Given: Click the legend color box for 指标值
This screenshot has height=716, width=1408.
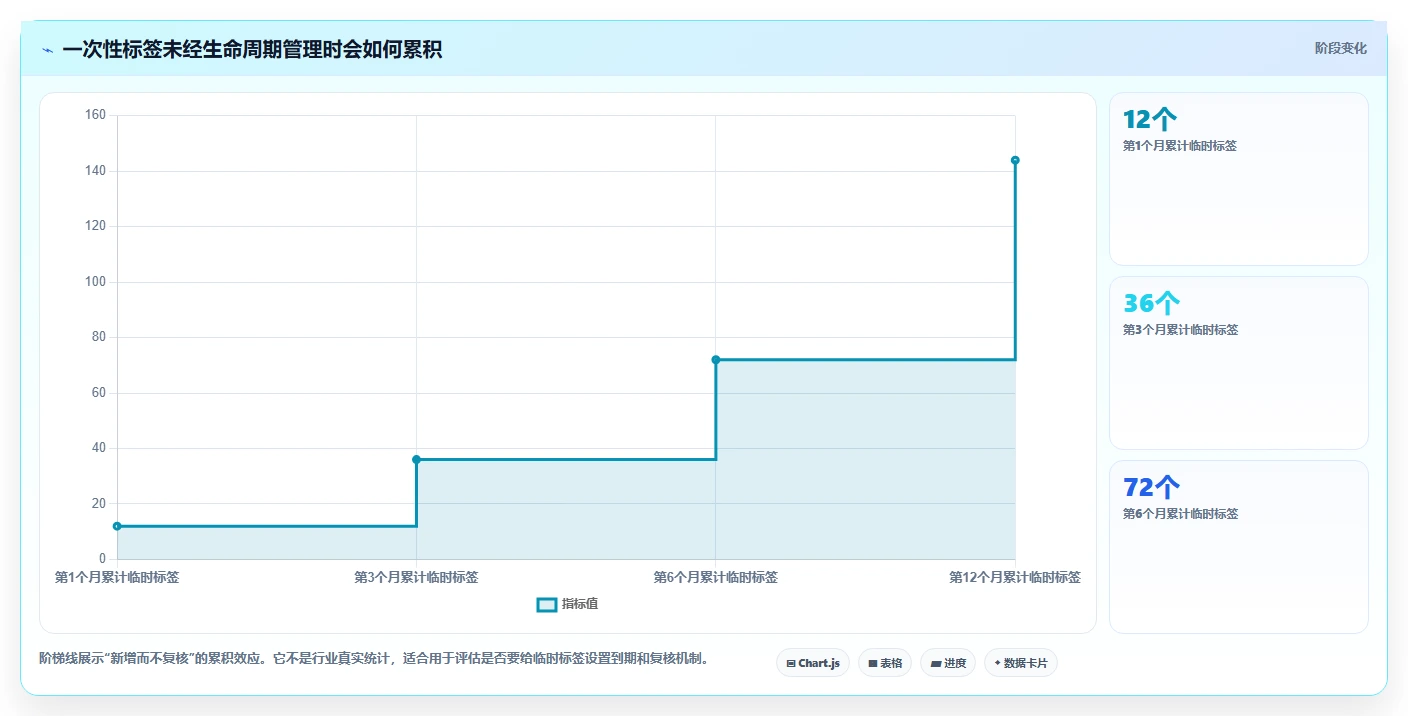Looking at the screenshot, I should (x=547, y=604).
